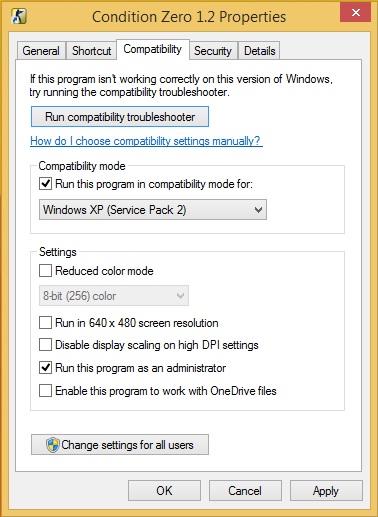This screenshot has width=378, height=517.
Task: Confirm with the OK button
Action: (x=164, y=490)
